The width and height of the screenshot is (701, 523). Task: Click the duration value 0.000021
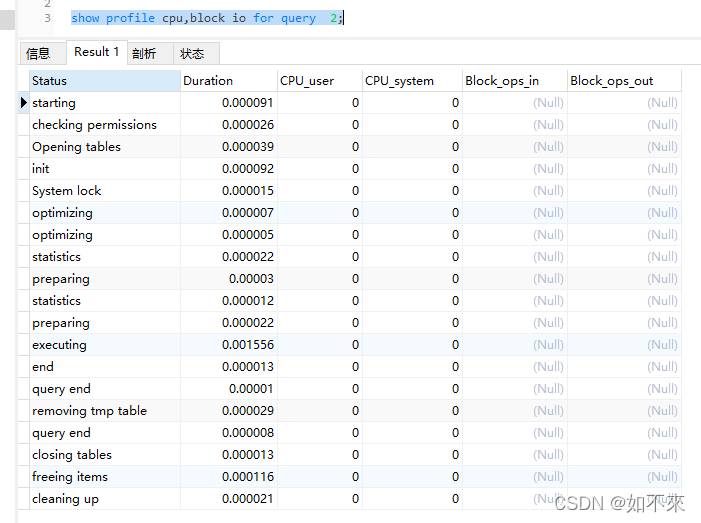coord(248,498)
